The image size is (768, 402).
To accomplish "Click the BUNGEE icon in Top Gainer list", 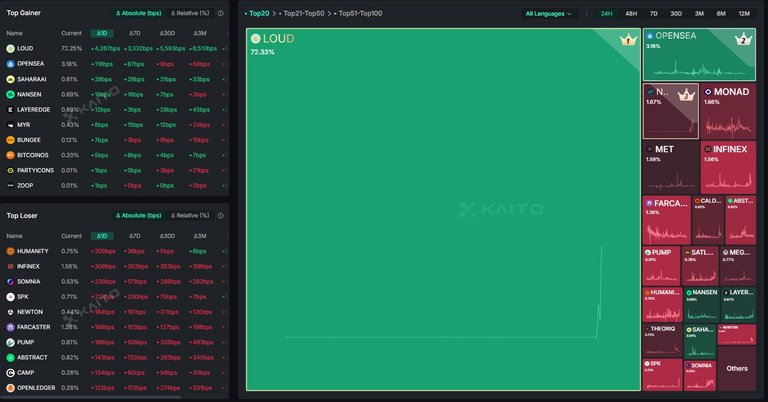I will click(10, 140).
